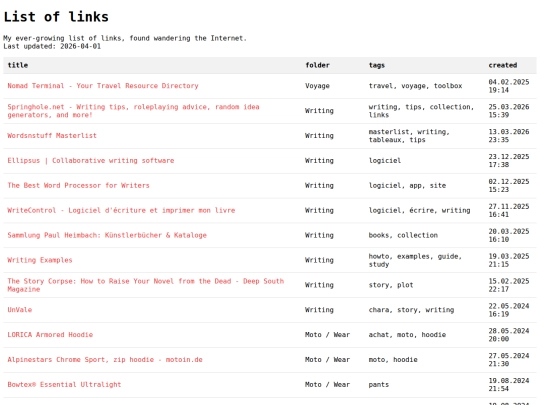This screenshot has height=405, width=540.
Task: Click the date 27.11.2025 16:41
Action: 509,210
